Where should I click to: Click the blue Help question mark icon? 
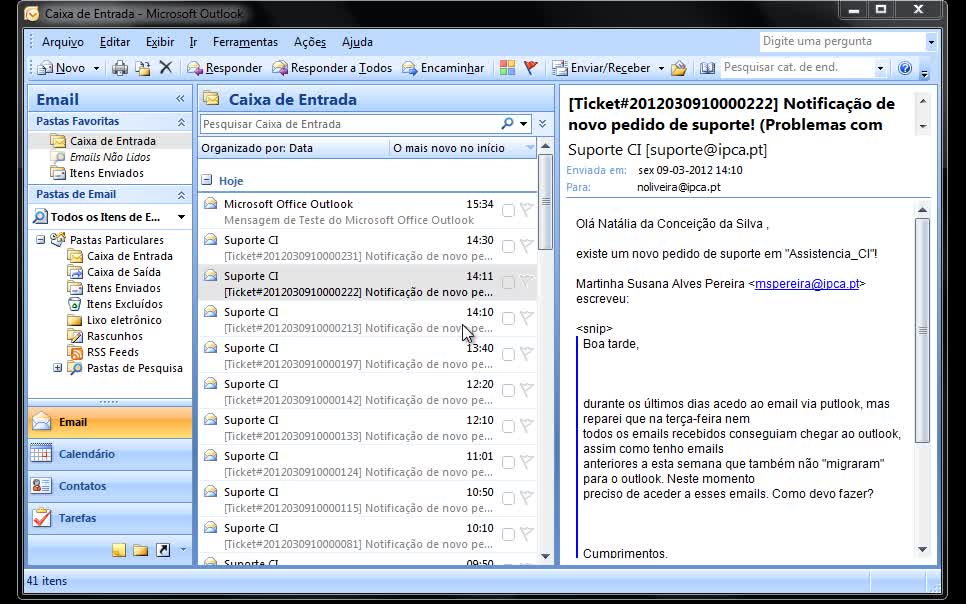[x=904, y=68]
